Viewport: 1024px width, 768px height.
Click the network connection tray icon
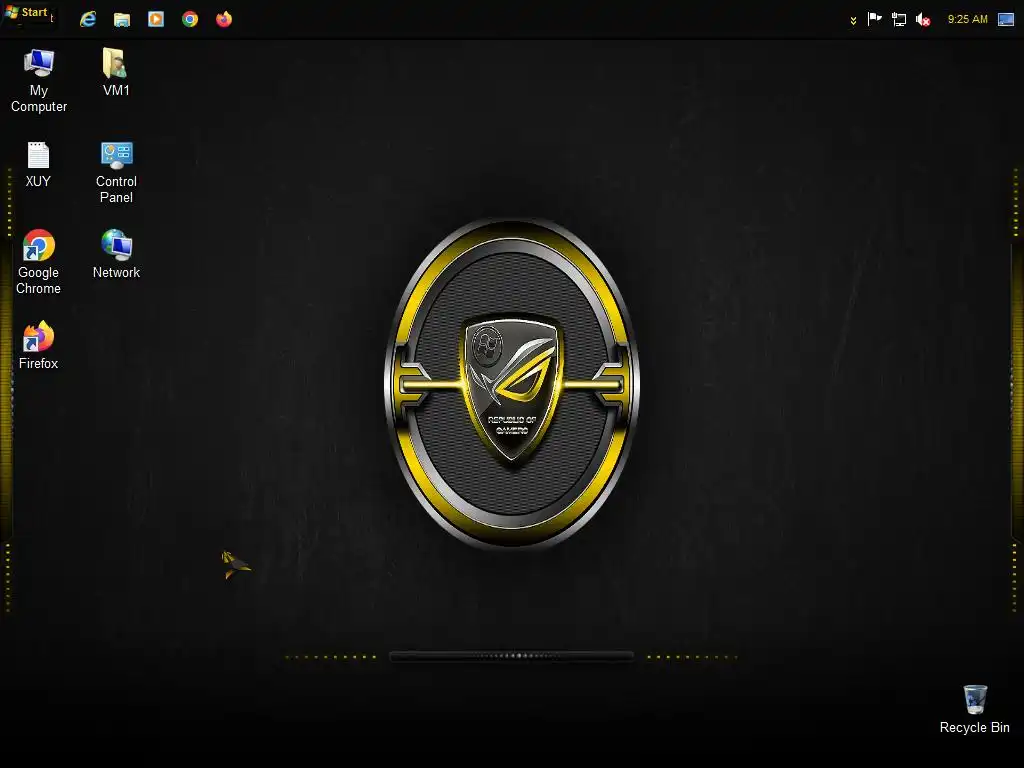pyautogui.click(x=899, y=20)
